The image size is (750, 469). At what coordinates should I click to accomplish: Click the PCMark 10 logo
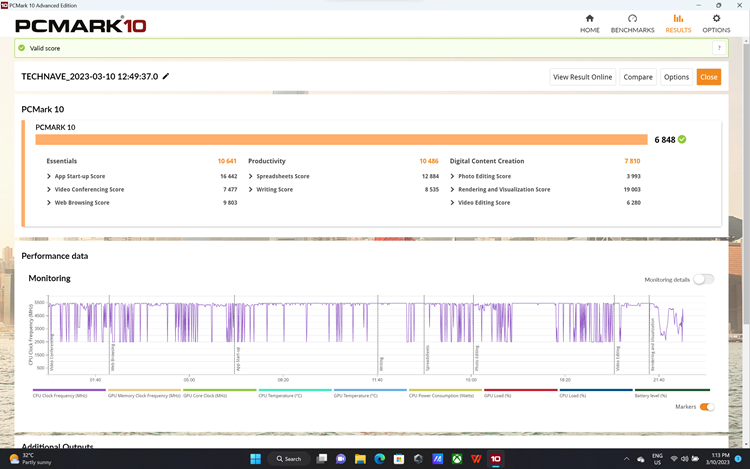80,25
